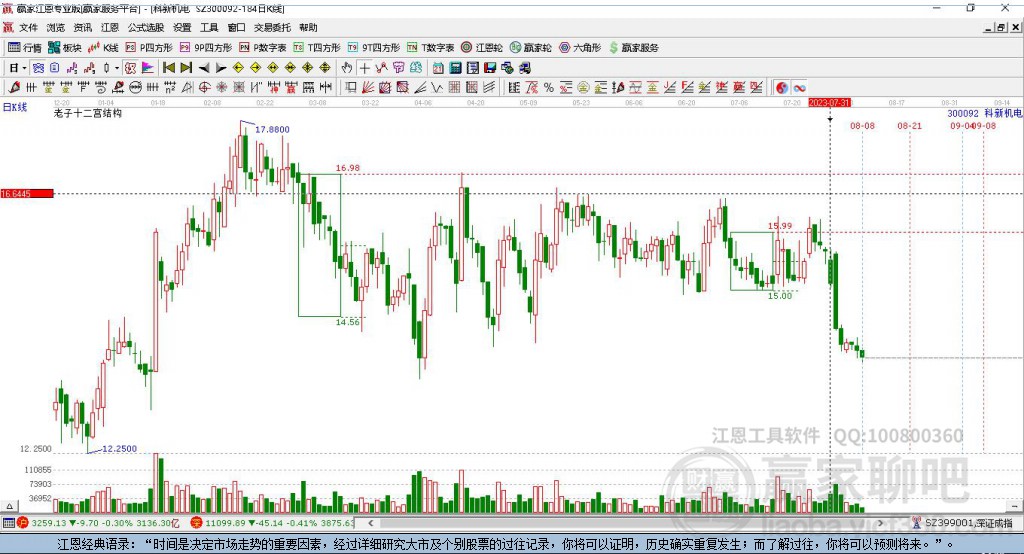
Task: Expand the candlestick style dropdown arrow
Action: pyautogui.click(x=117, y=68)
